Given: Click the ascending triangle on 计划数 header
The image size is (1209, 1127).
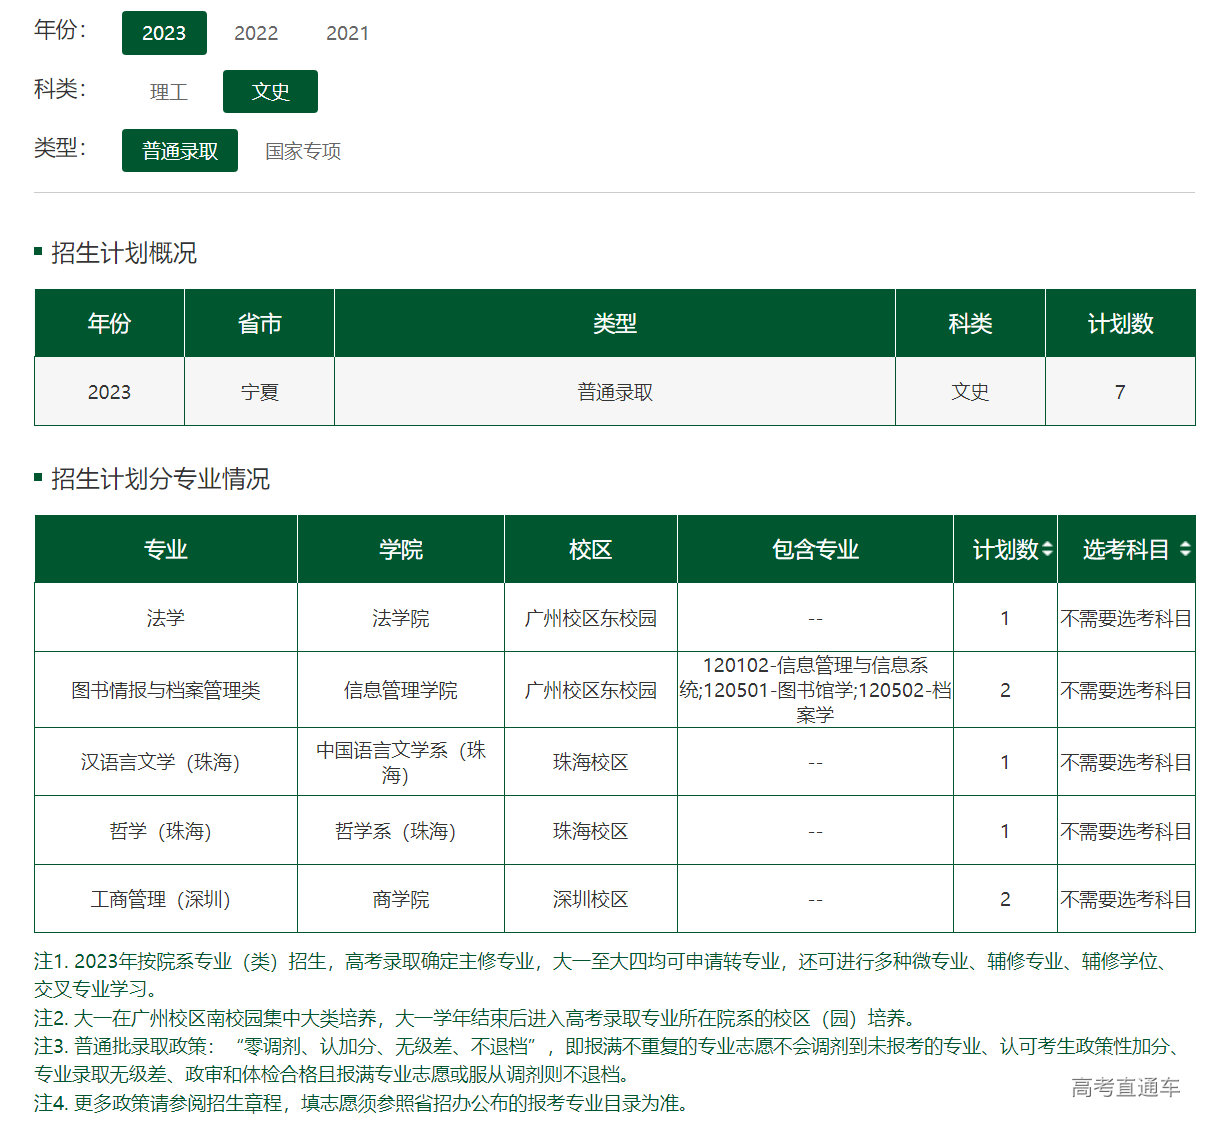Looking at the screenshot, I should pyautogui.click(x=1046, y=544).
